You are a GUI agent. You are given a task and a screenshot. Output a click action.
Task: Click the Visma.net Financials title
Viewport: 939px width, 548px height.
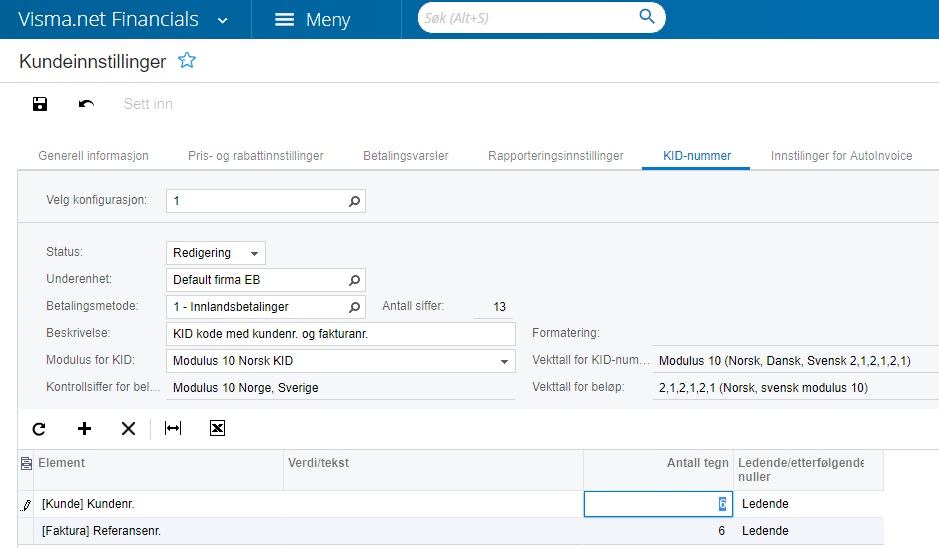[108, 19]
